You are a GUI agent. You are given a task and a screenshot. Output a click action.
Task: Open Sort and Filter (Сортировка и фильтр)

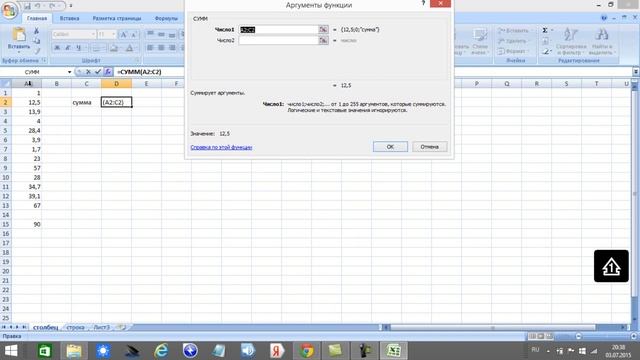click(571, 41)
